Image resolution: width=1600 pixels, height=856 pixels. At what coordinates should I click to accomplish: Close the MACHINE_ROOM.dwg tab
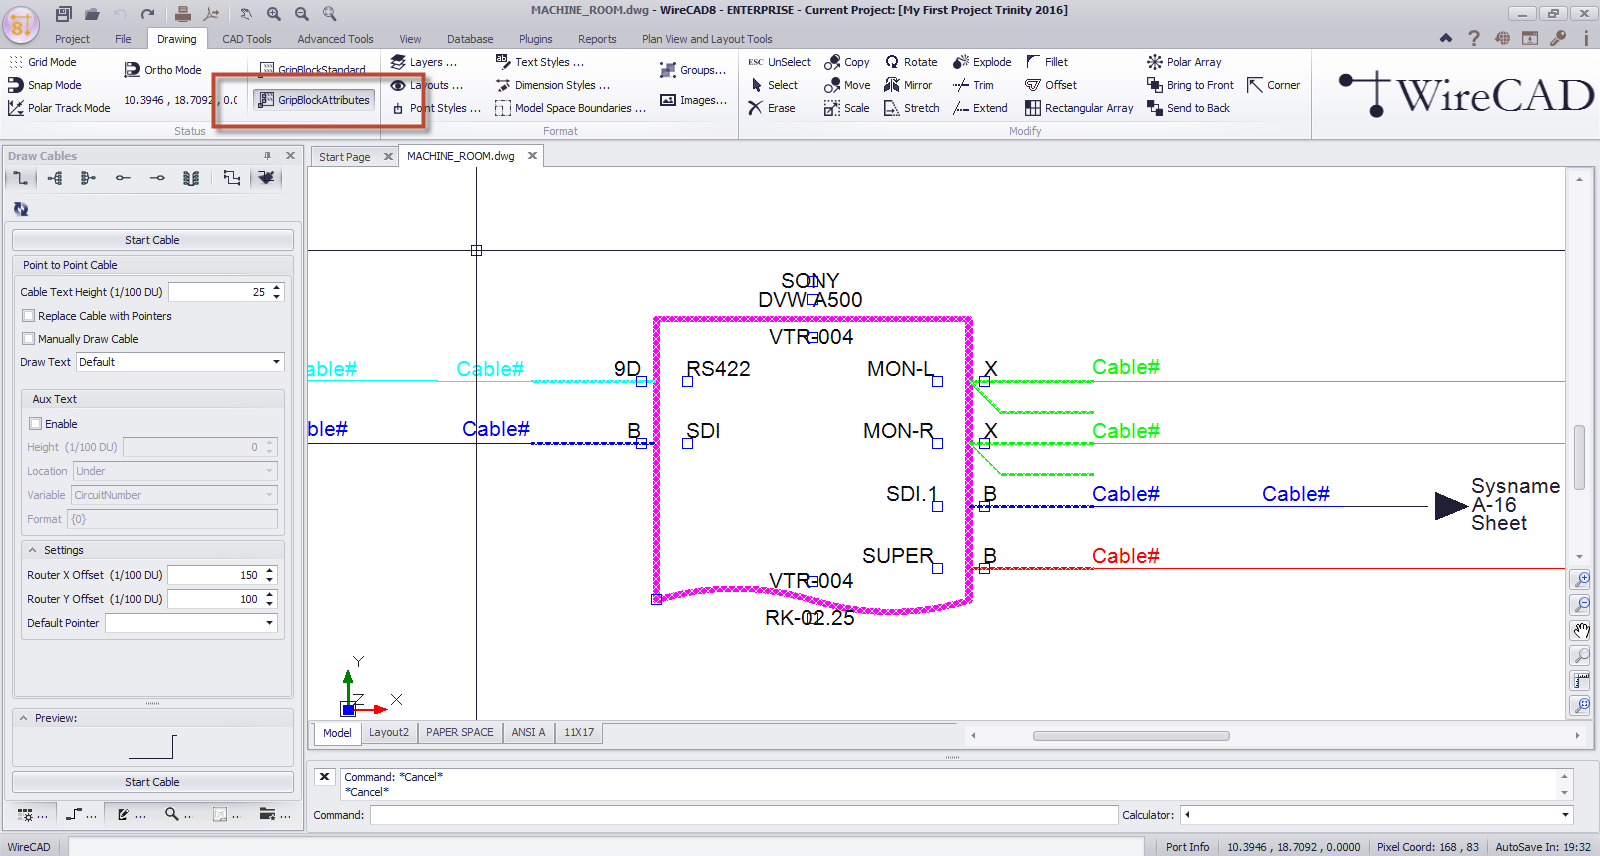tap(533, 156)
